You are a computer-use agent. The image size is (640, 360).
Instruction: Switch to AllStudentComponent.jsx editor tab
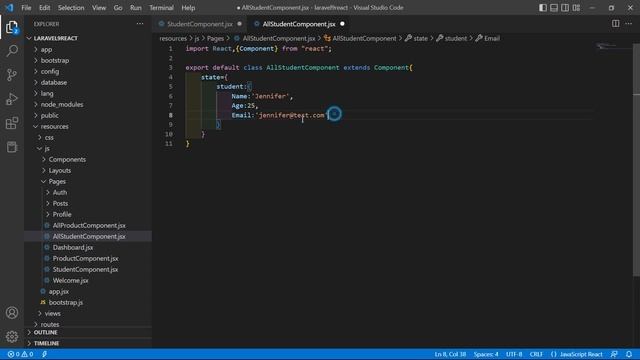pos(299,24)
